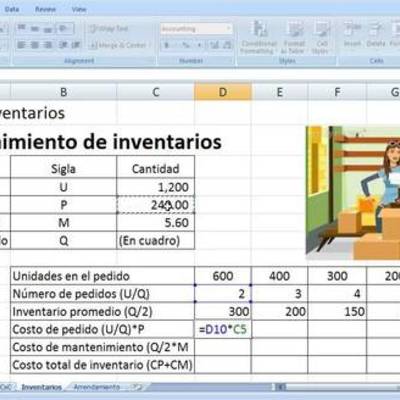Click the 'miento de inventarios' bold title

point(111,141)
